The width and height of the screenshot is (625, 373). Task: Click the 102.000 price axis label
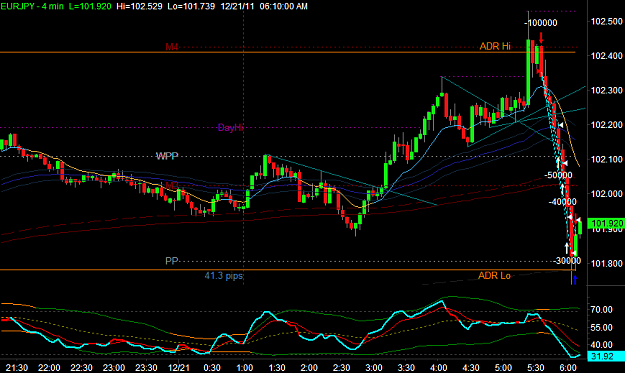(x=607, y=194)
